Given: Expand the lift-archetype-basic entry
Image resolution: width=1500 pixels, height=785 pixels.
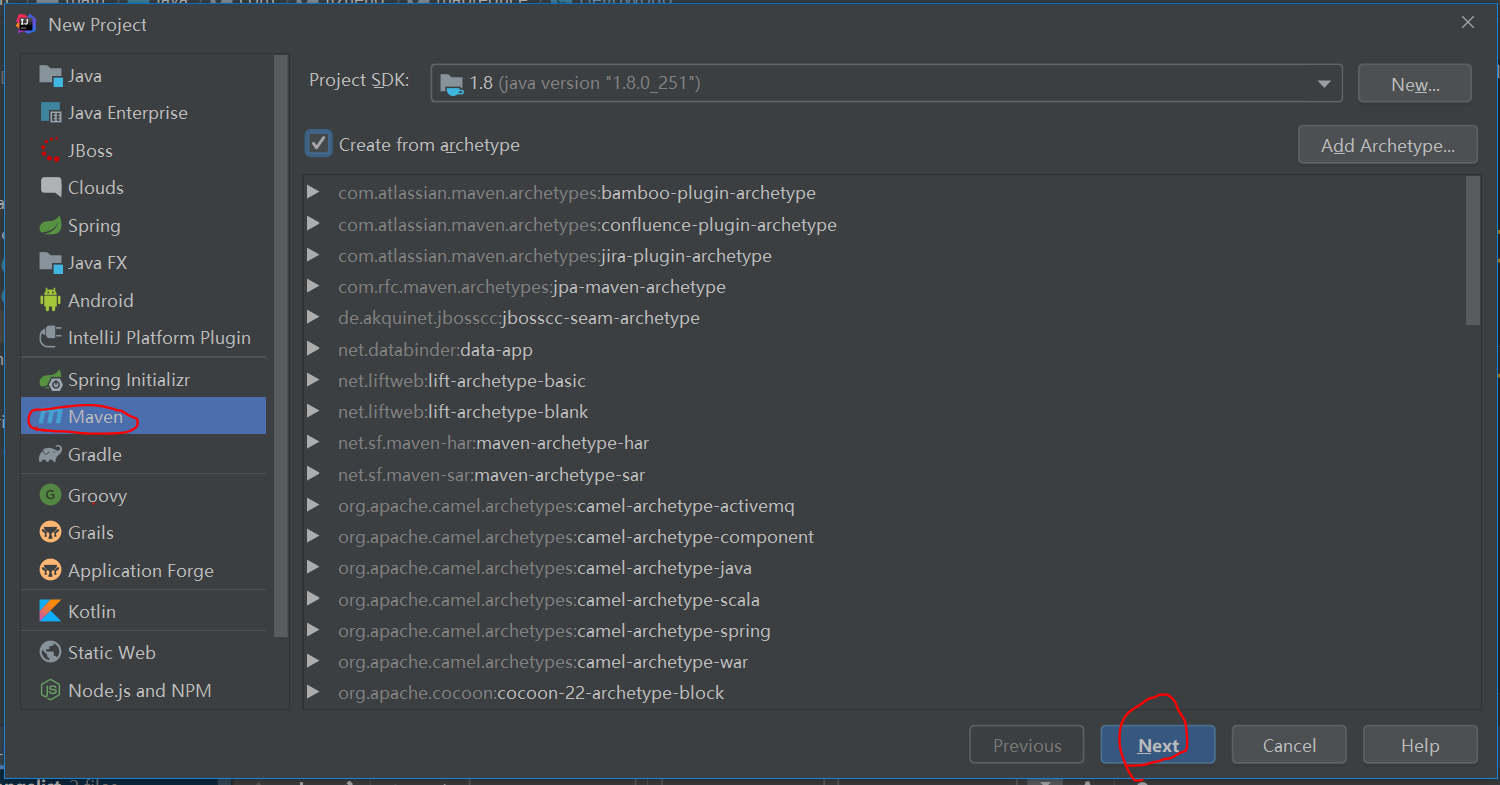Looking at the screenshot, I should (x=313, y=380).
